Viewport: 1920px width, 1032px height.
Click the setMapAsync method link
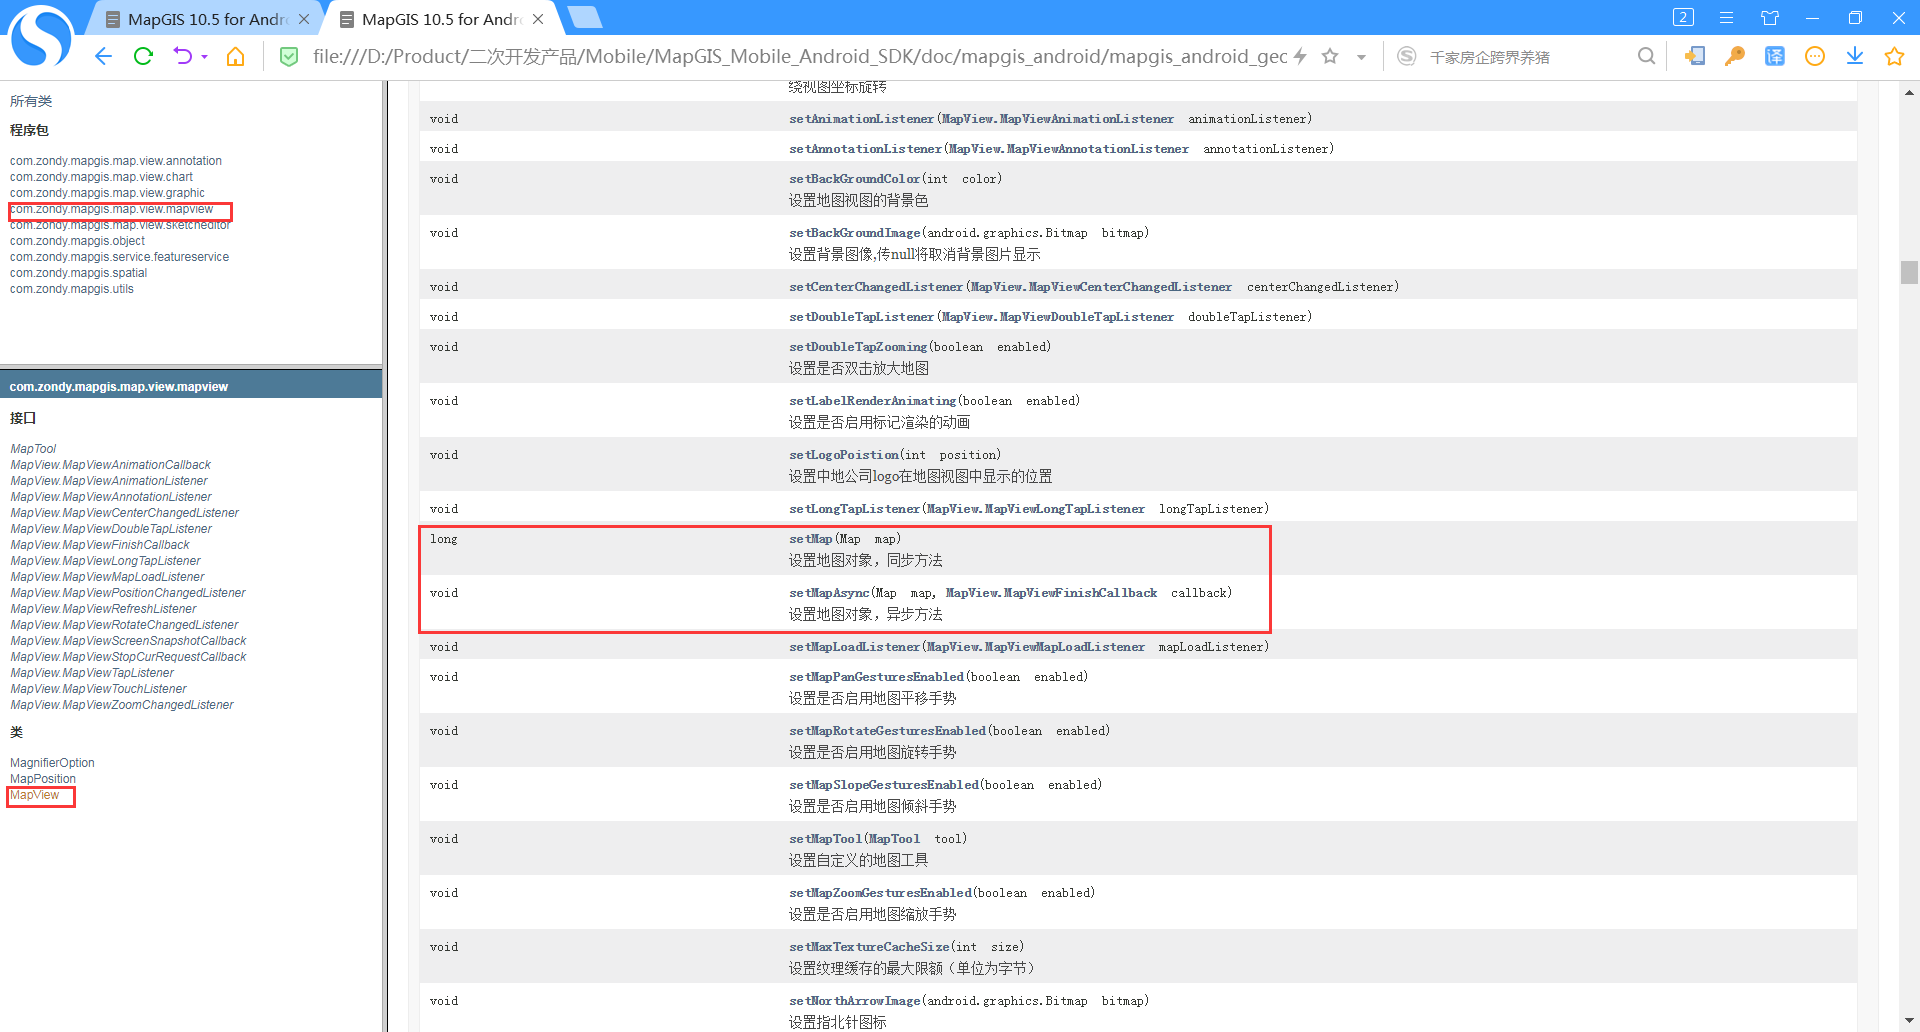(x=829, y=593)
